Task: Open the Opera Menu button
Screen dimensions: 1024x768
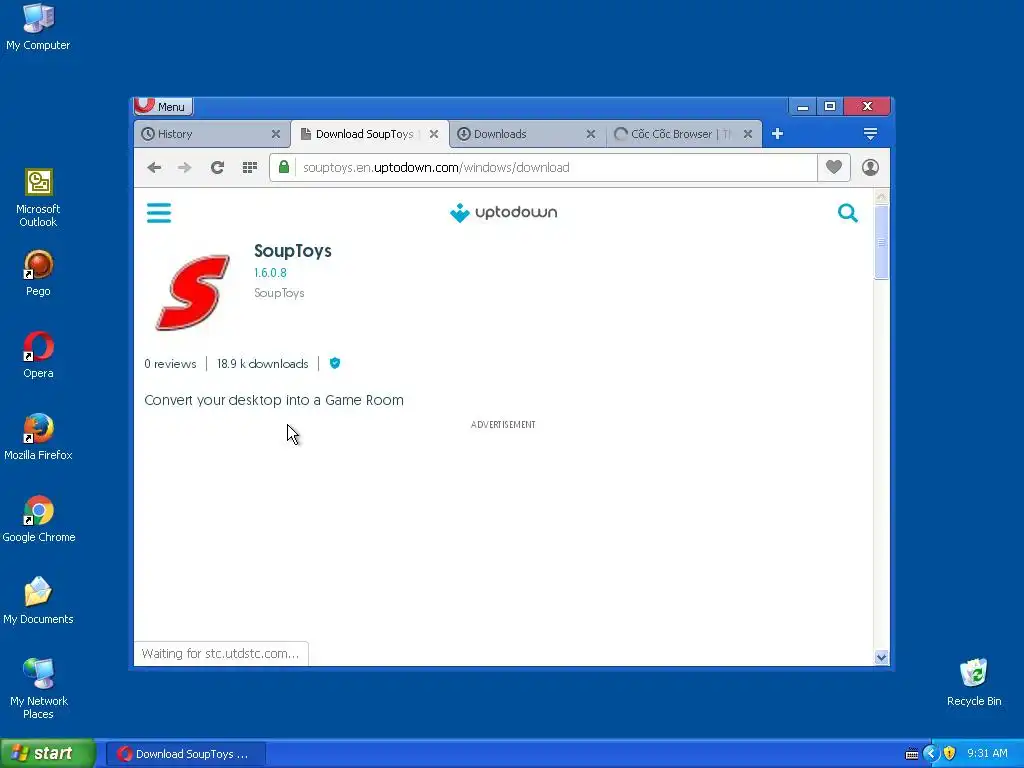Action: click(163, 106)
